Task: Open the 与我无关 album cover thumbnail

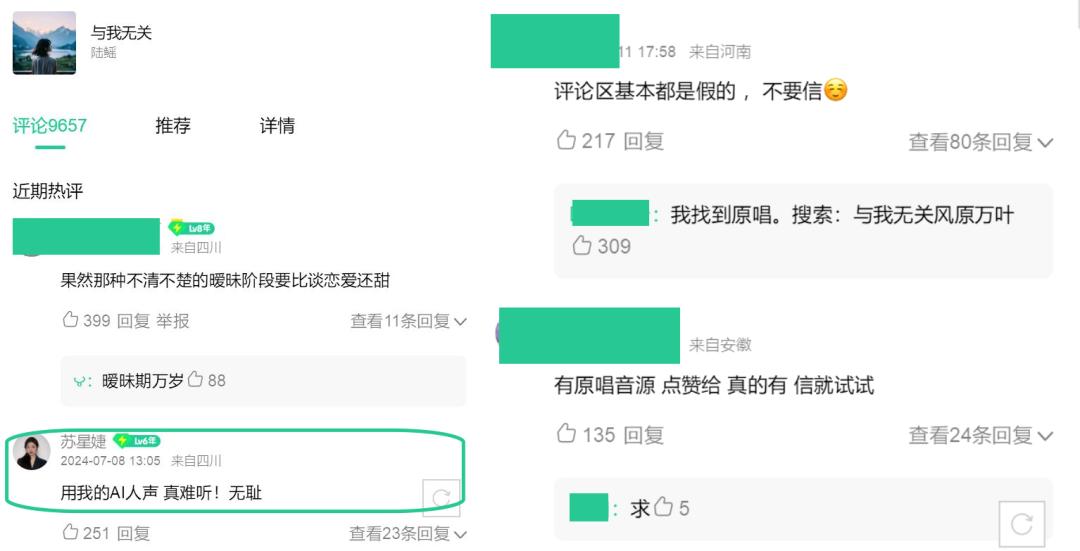Action: coord(44,42)
